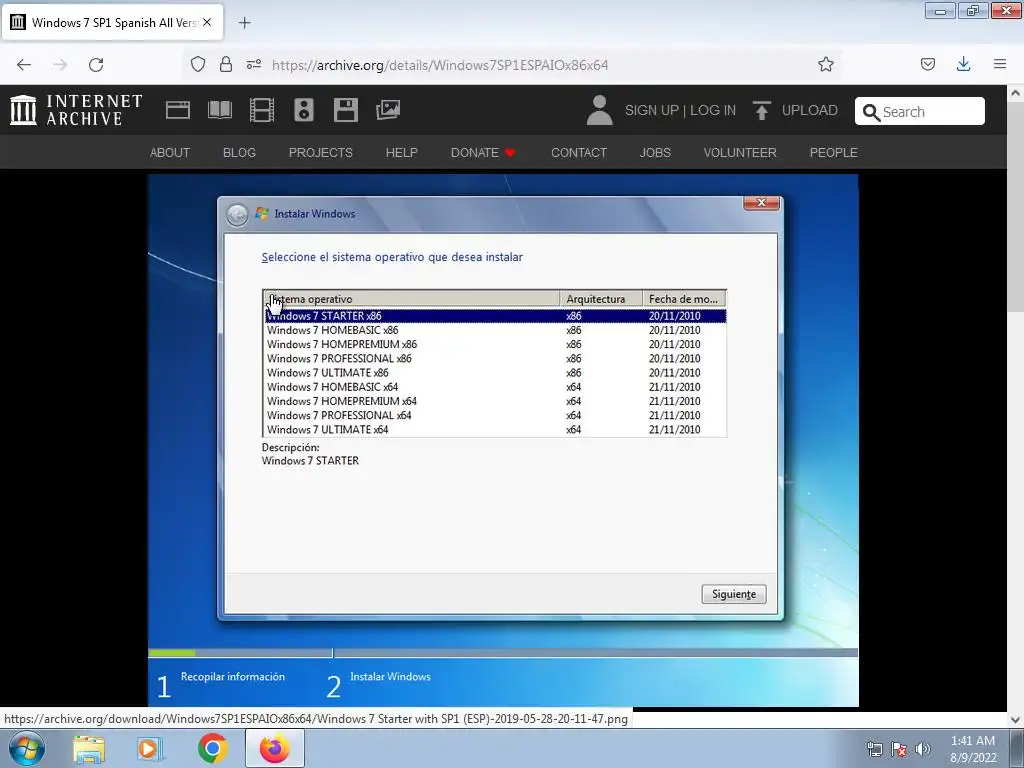Open the Audio speaker icon
This screenshot has height=768, width=1024.
(304, 110)
